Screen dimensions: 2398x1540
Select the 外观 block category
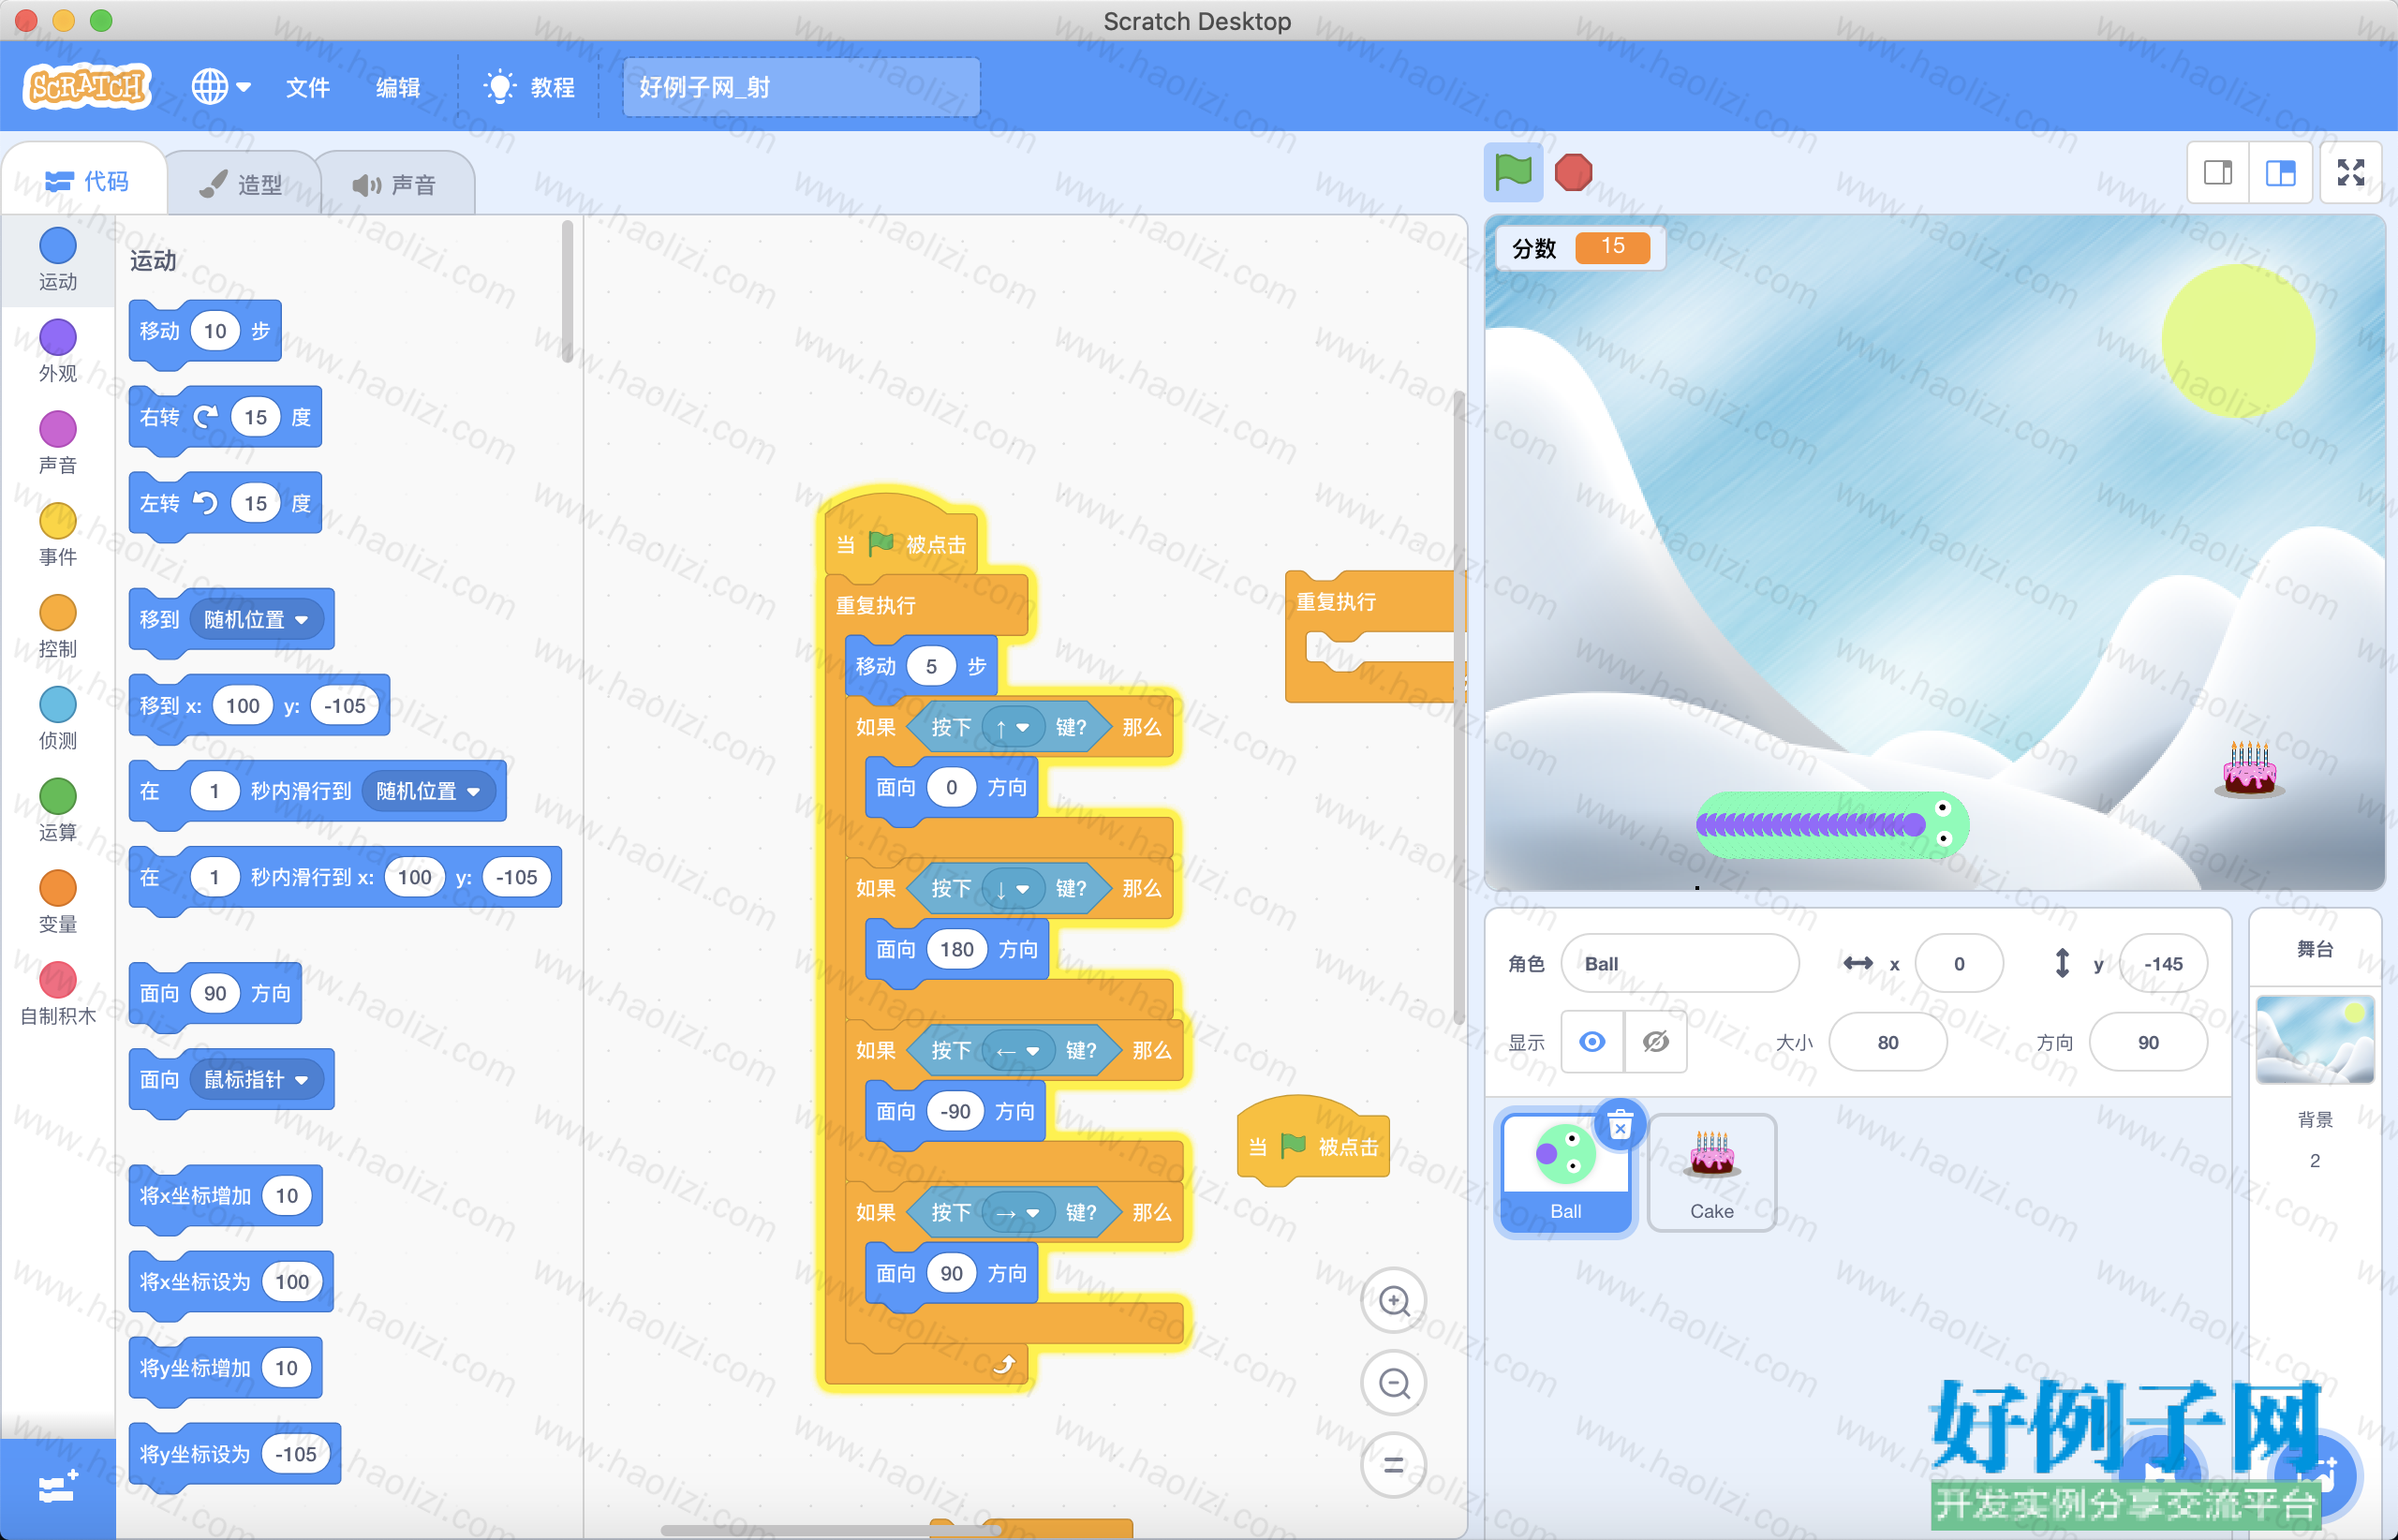(x=58, y=352)
